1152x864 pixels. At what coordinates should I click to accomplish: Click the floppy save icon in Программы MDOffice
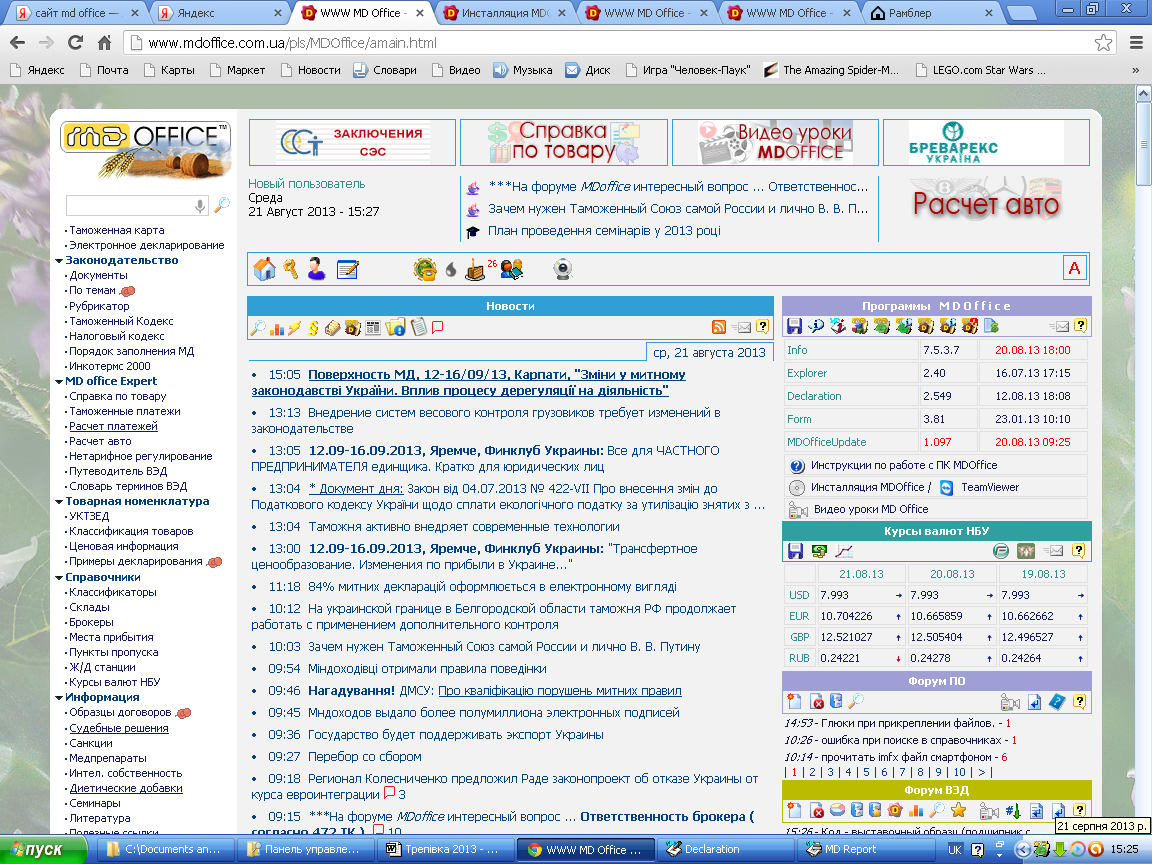(x=794, y=325)
